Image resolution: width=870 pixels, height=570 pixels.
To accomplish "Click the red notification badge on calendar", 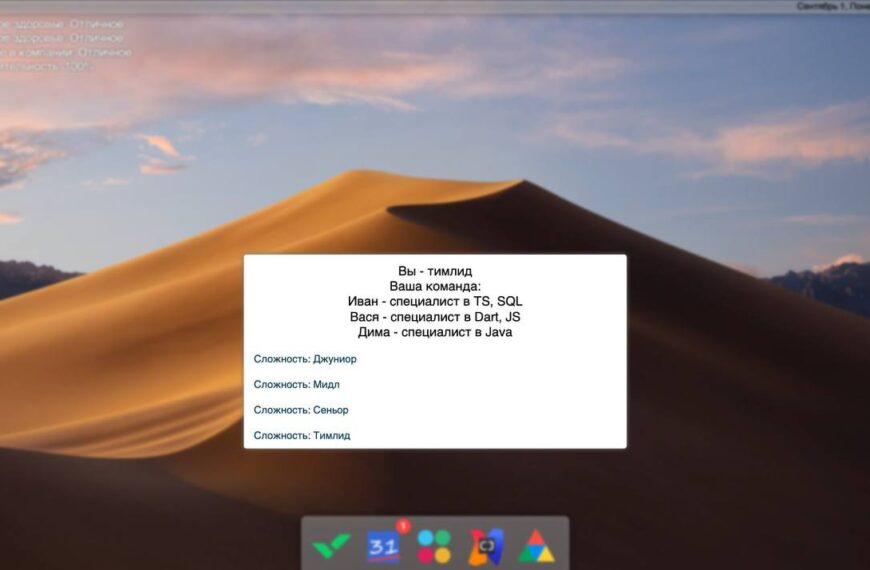I will coord(403,526).
